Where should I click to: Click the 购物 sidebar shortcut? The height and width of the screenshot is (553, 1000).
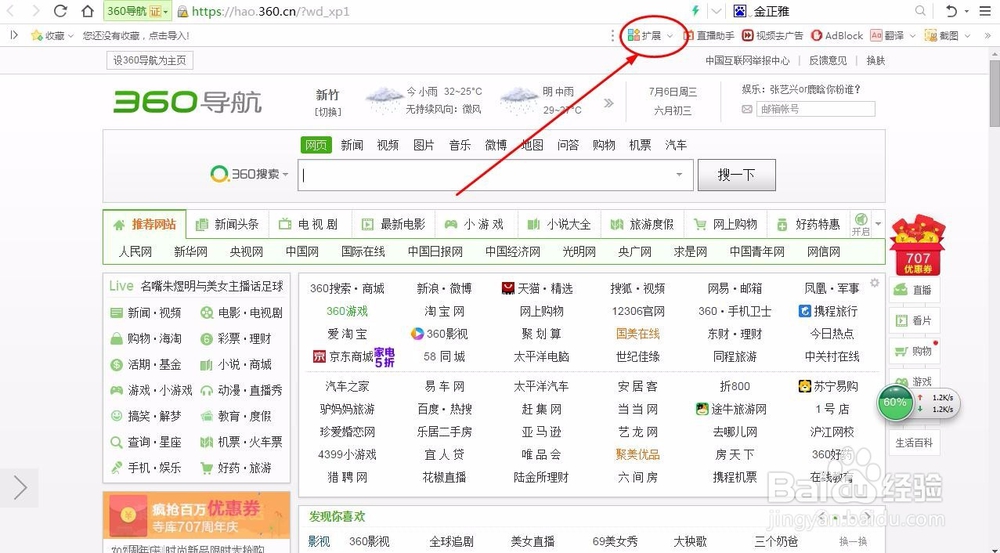click(x=914, y=351)
